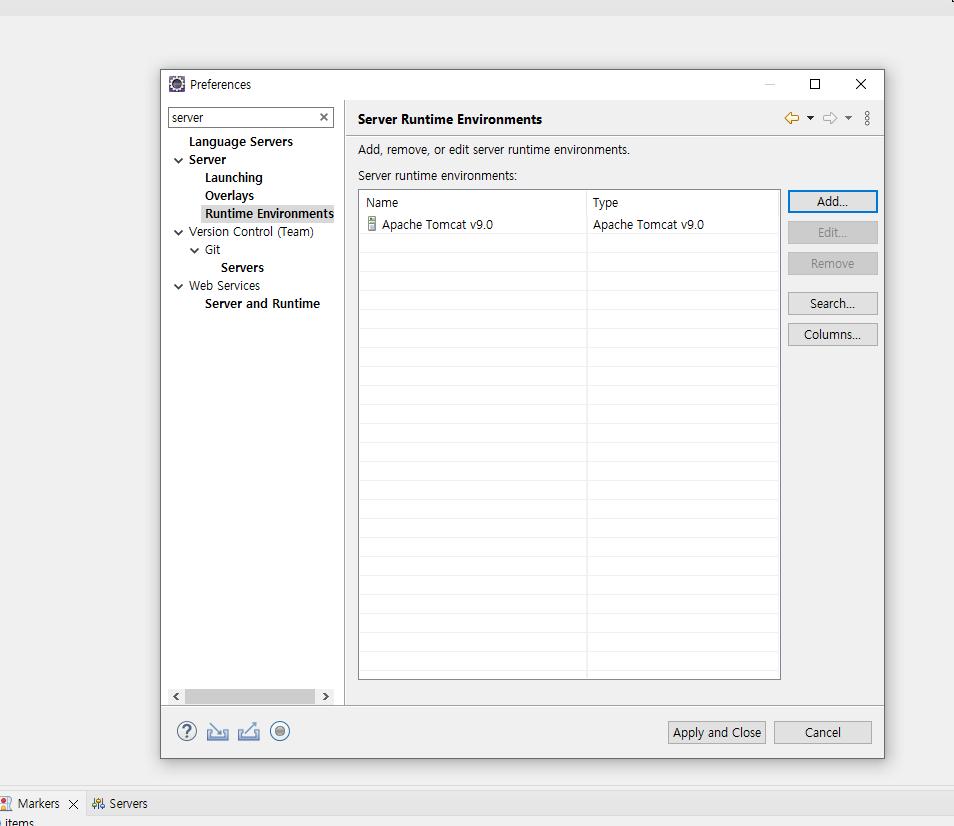954x826 pixels.
Task: Select Runtime Environments tree item
Action: (x=269, y=213)
